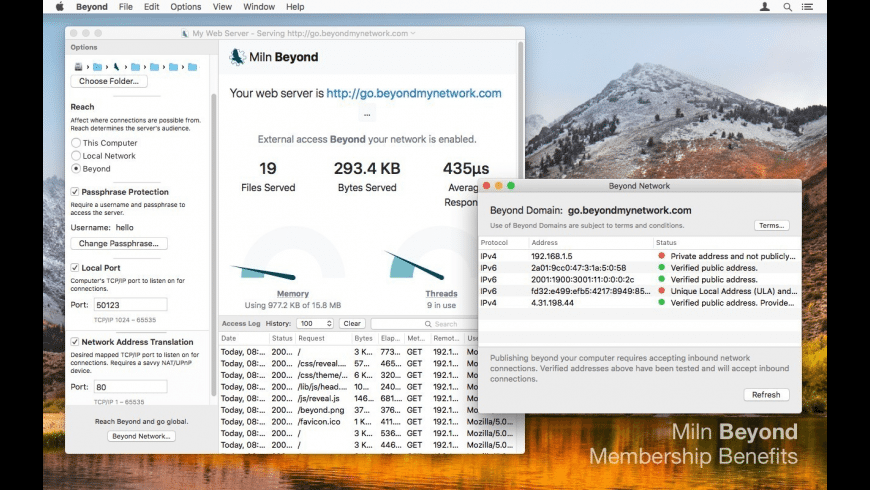Sort log by Bytes column header
The image size is (870, 490).
click(364, 338)
